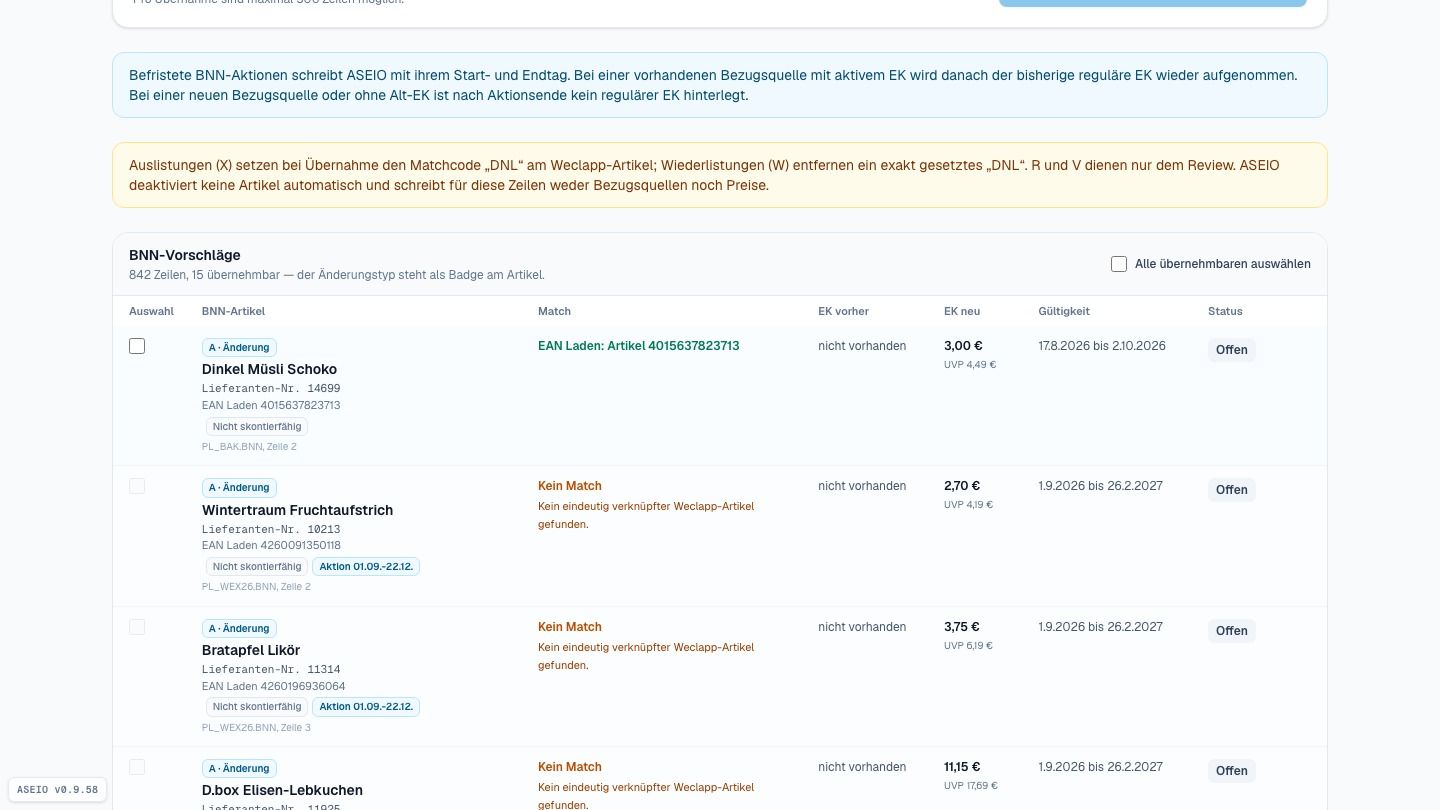The height and width of the screenshot is (810, 1440).
Task: Tick the Alle übernehmbaren auswählen checkbox
Action: (x=1119, y=264)
